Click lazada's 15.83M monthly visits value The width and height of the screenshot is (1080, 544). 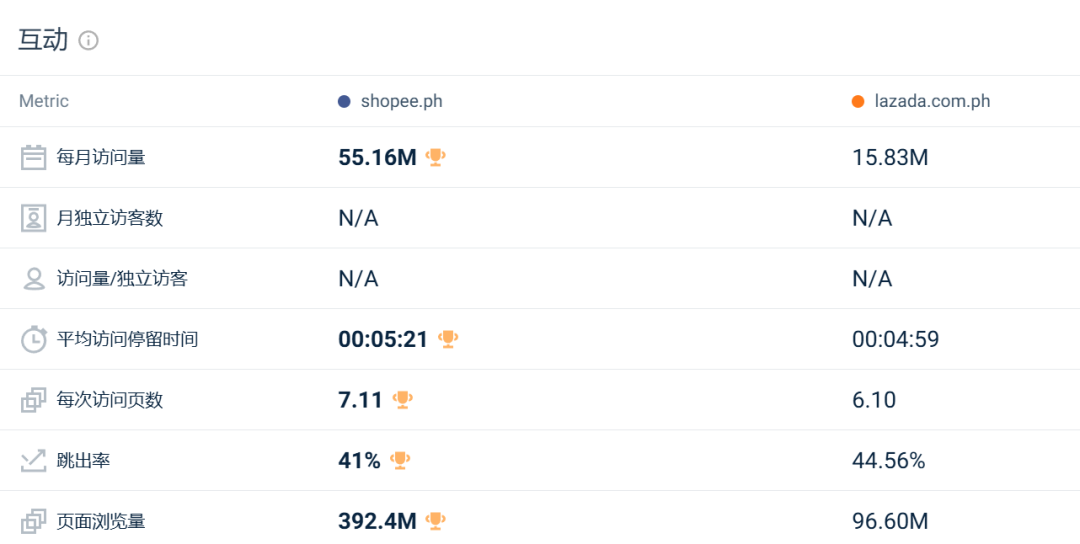tap(890, 158)
